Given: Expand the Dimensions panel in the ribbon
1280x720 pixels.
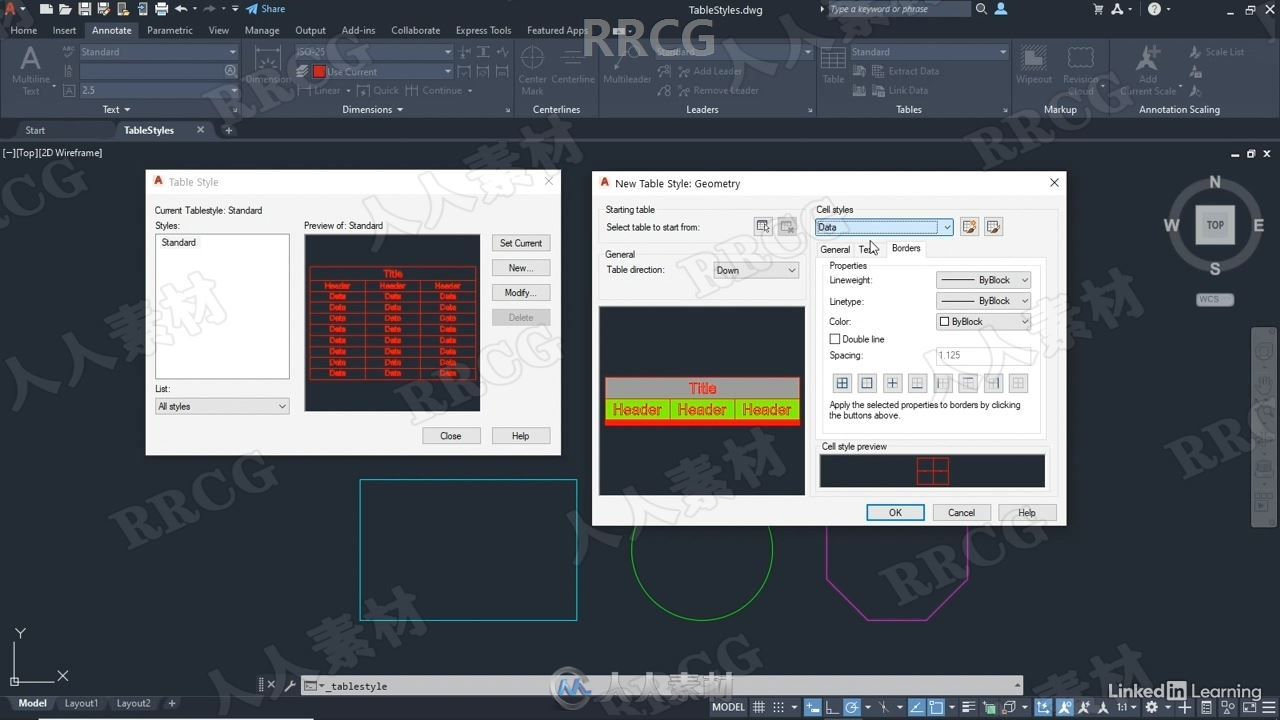Looking at the screenshot, I should pos(372,109).
